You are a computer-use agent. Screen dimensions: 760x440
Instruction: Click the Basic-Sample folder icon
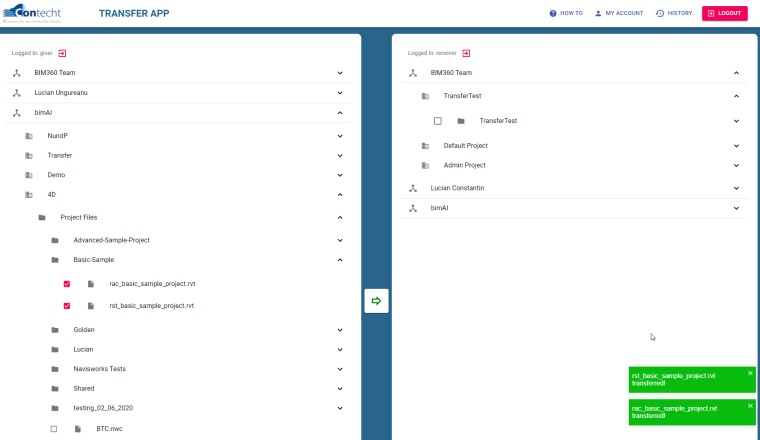pyautogui.click(x=55, y=260)
